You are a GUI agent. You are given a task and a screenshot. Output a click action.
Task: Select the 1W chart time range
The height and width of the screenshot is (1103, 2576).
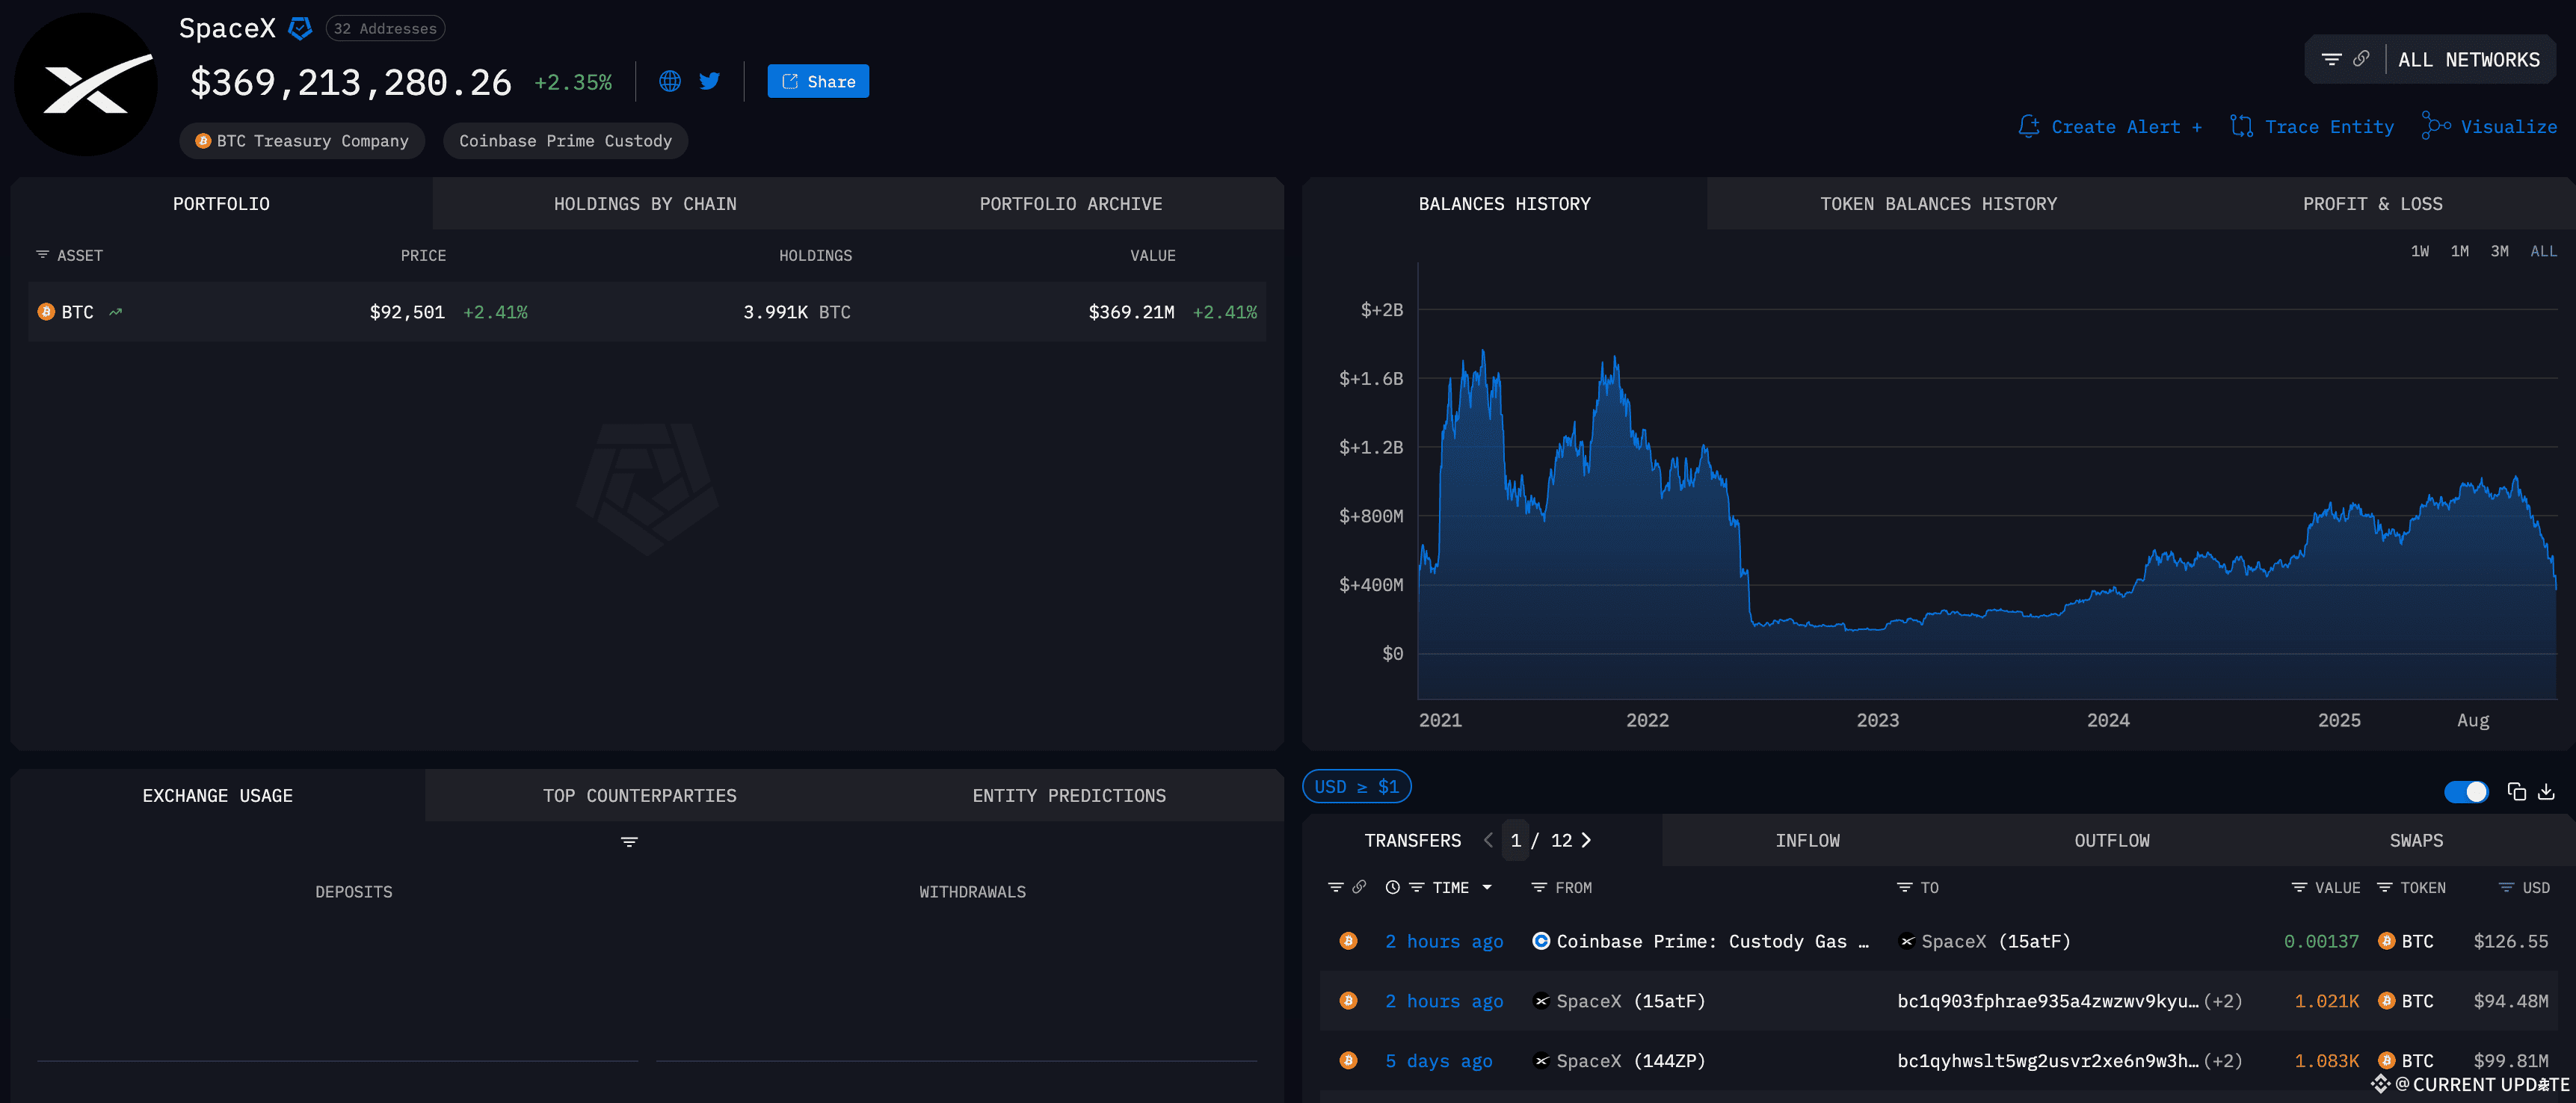coord(2419,251)
